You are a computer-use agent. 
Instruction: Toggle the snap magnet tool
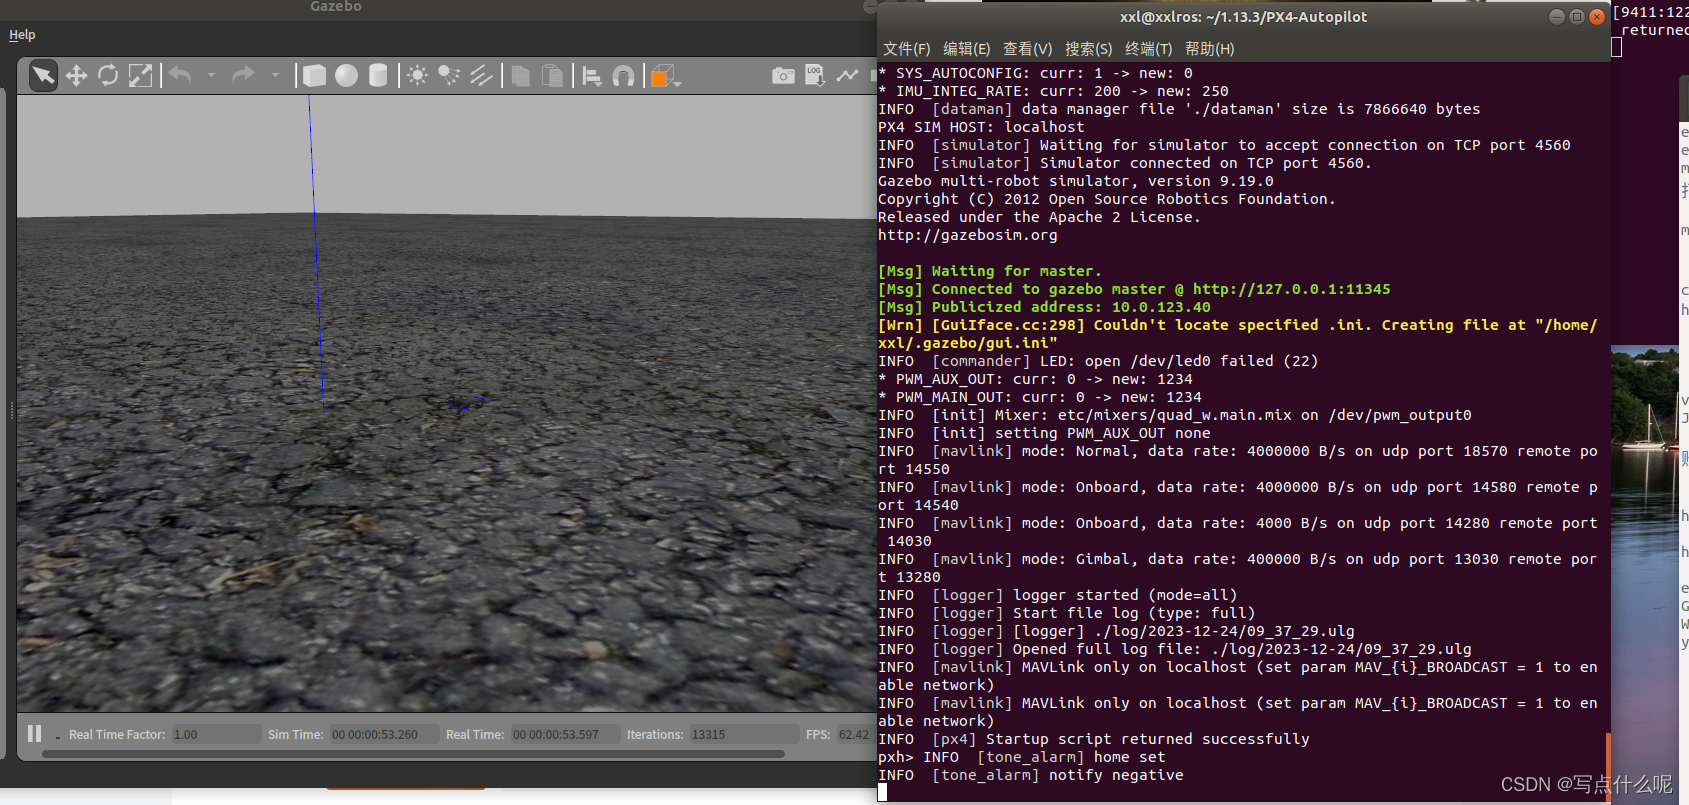click(x=623, y=76)
